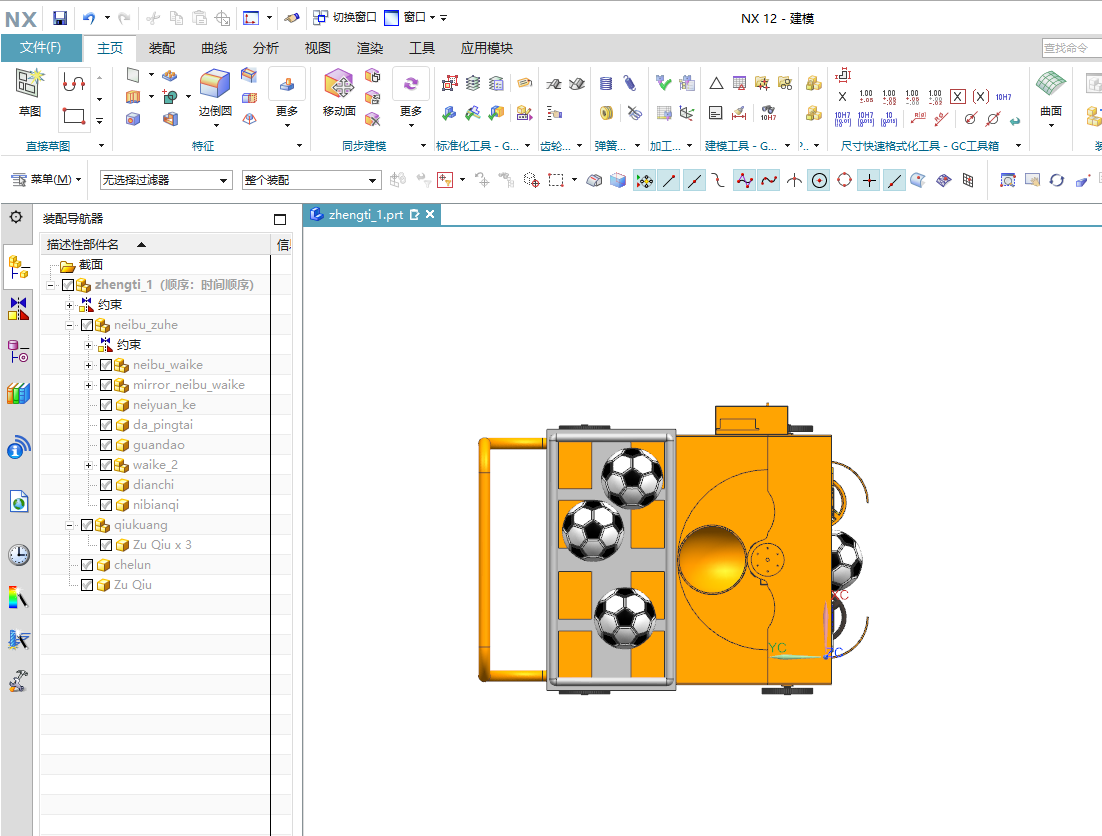Open the navigator settings gear icon
This screenshot has height=836, width=1102.
[16, 217]
